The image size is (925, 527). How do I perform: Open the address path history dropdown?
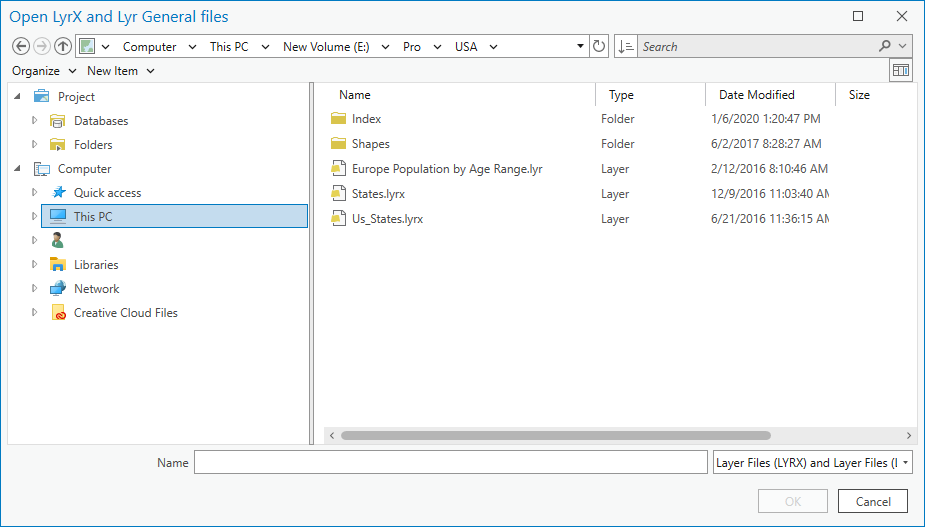pyautogui.click(x=581, y=47)
